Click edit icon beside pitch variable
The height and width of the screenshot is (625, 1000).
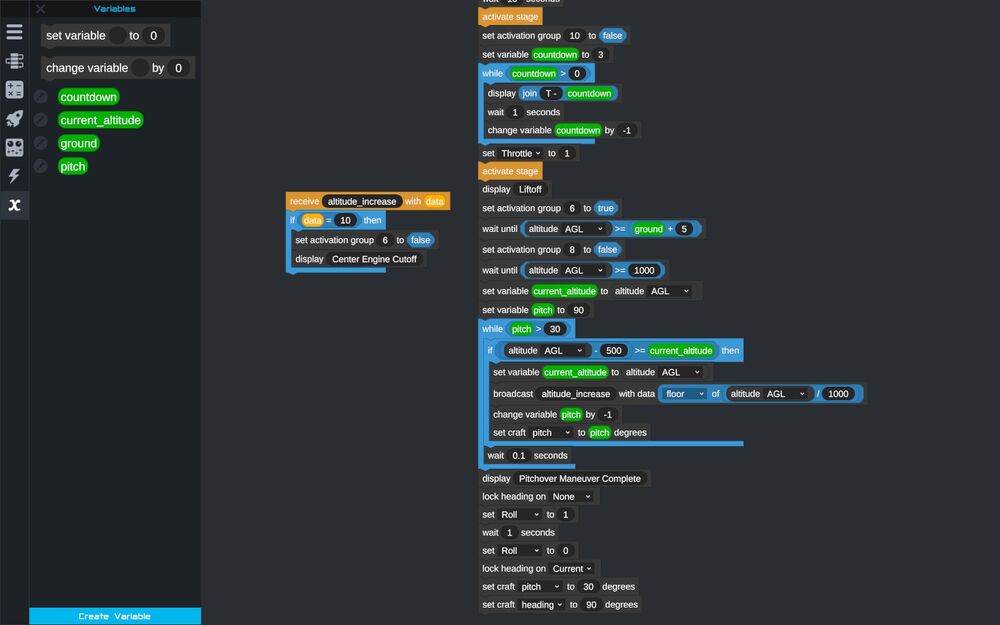coord(40,166)
